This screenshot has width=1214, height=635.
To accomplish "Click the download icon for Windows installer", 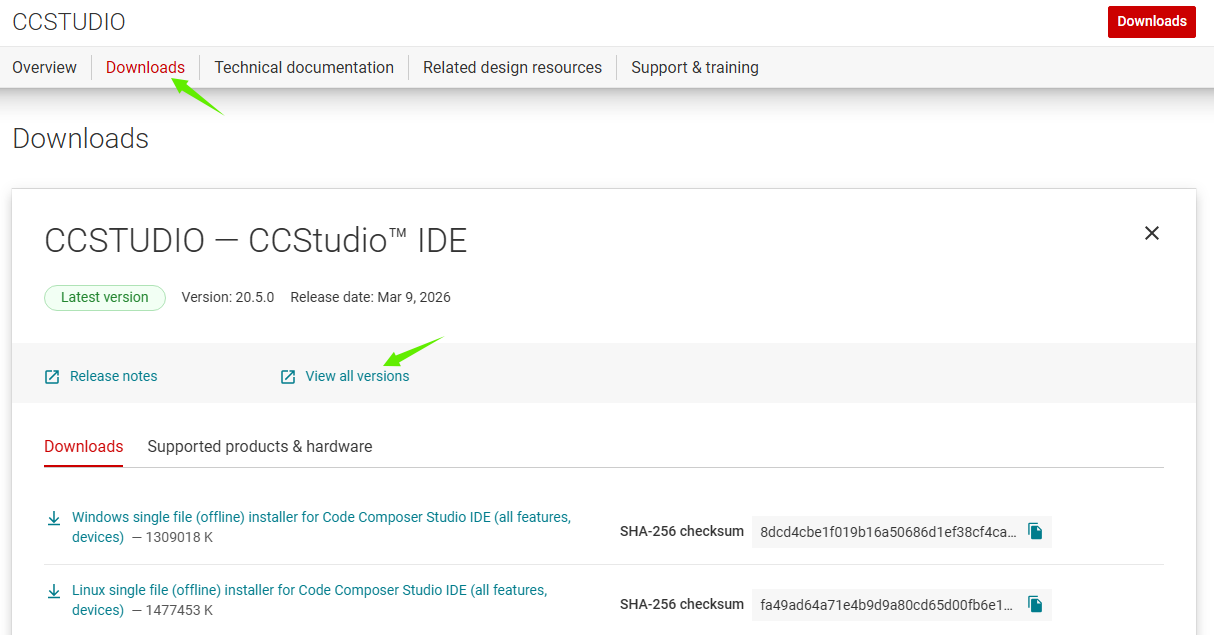I will click(x=54, y=518).
